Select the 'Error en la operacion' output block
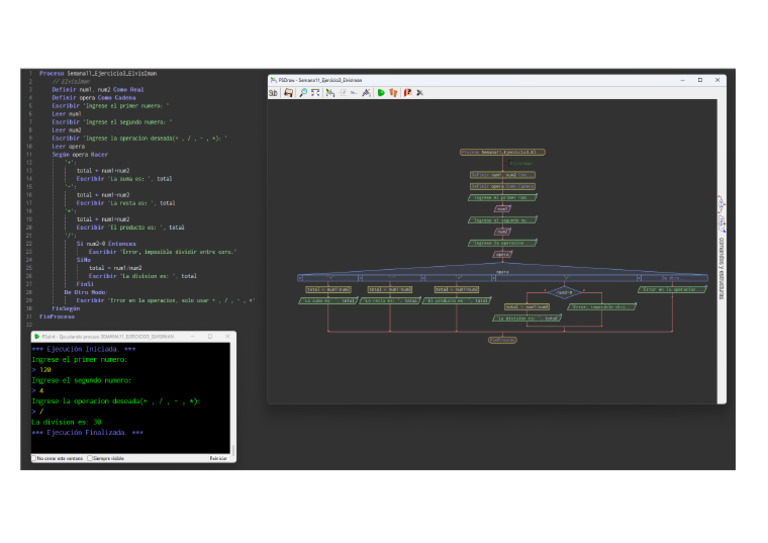This screenshot has width=768, height=543. point(672,289)
